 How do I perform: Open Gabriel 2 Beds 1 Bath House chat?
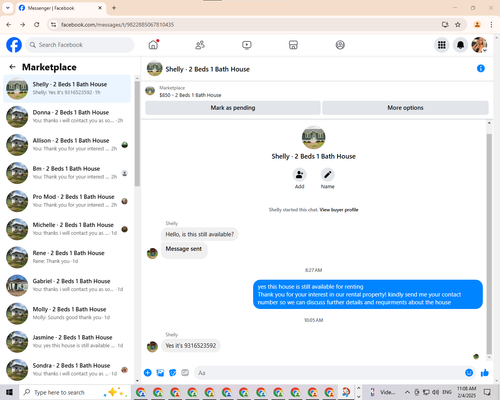67,285
